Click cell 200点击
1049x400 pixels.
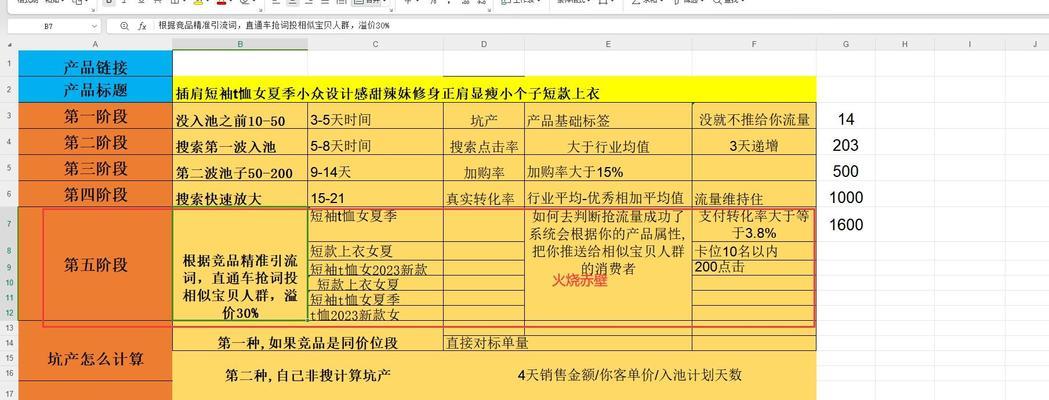click(754, 268)
